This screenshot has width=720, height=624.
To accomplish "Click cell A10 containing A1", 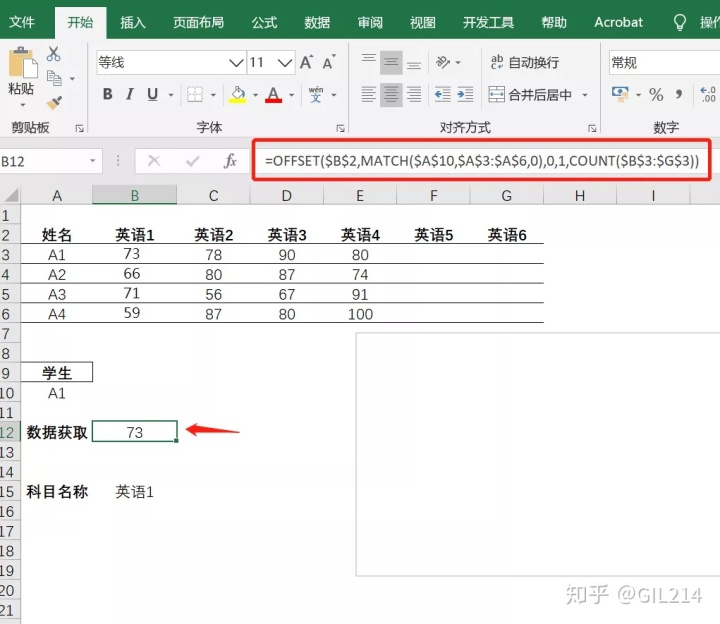I will pos(56,393).
